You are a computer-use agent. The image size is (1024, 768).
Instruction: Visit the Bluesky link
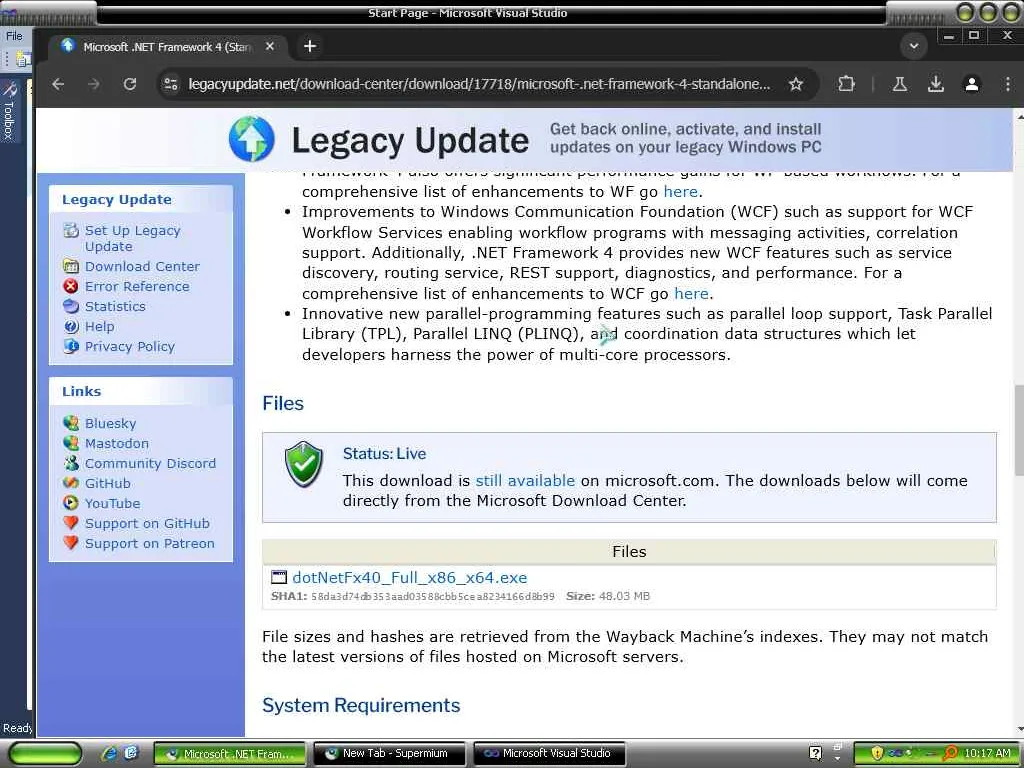click(110, 423)
